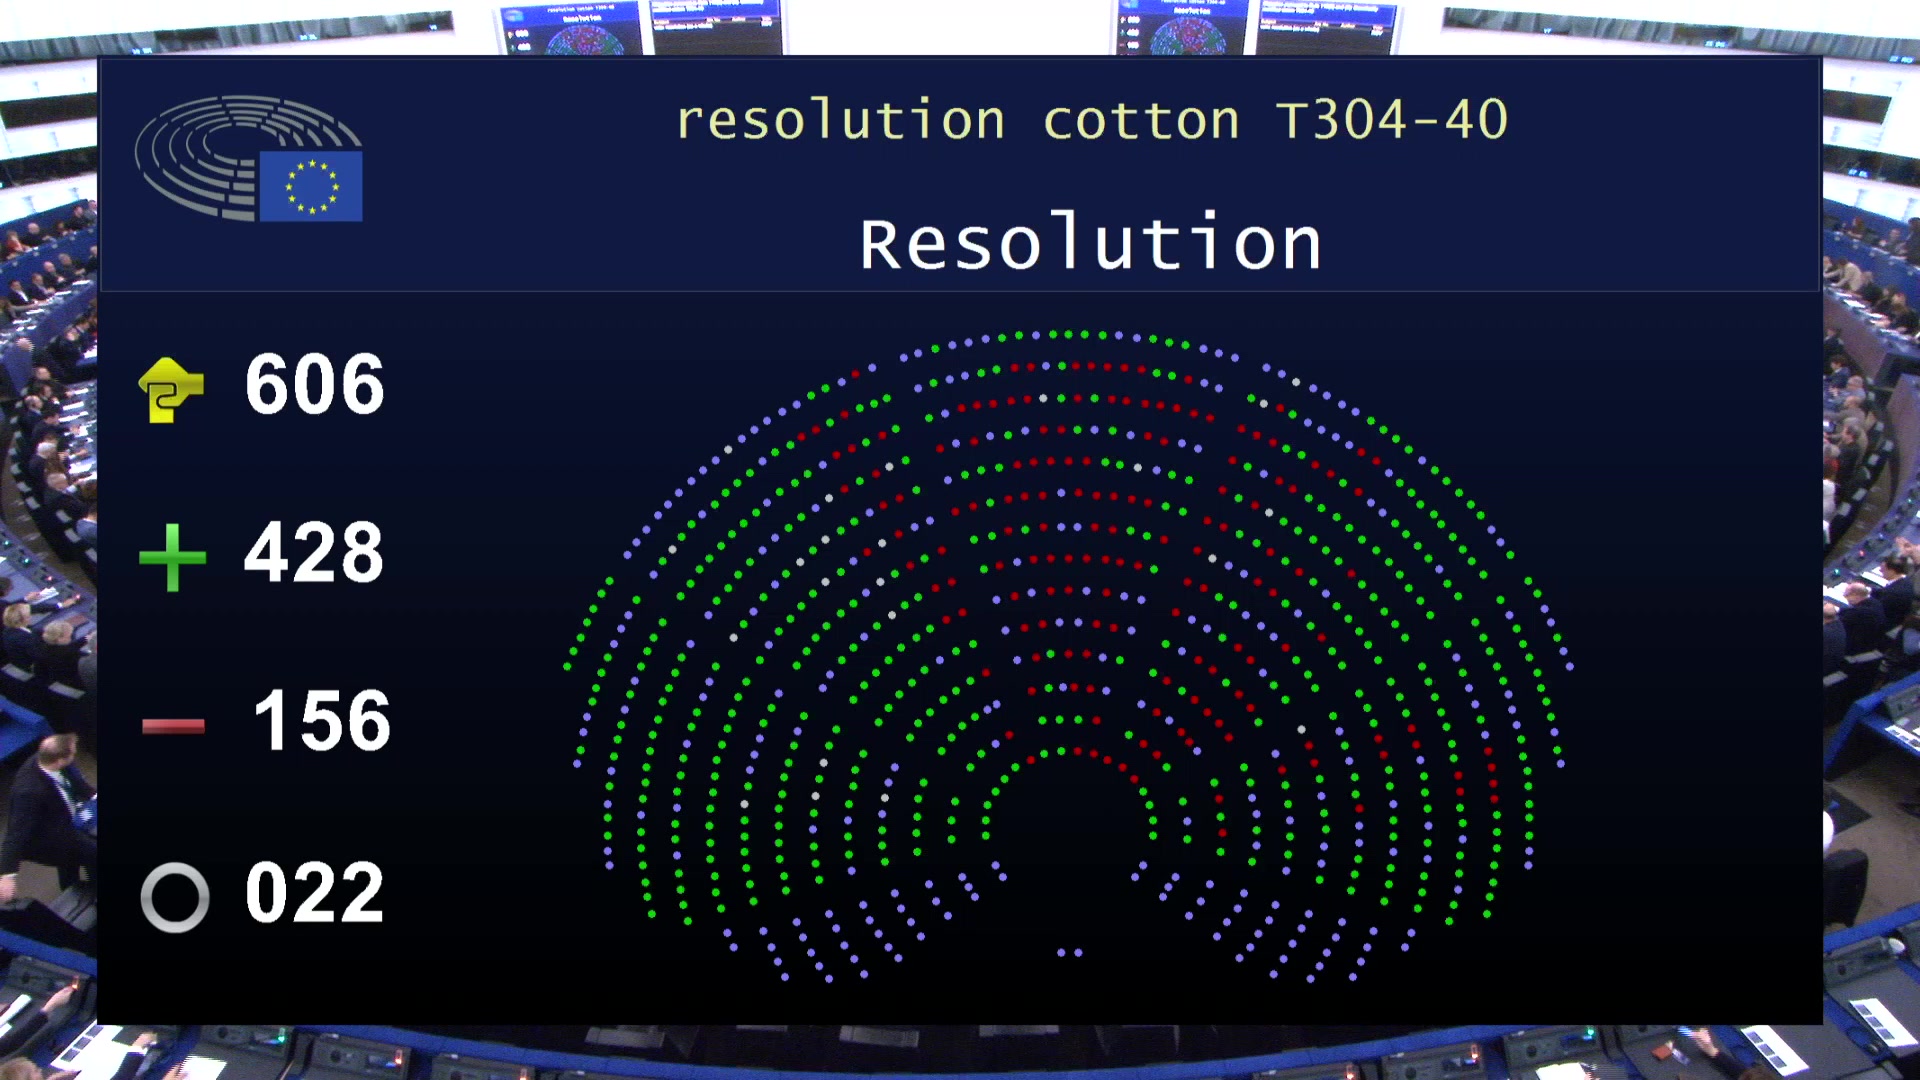The width and height of the screenshot is (1920, 1080).
Task: Click the white abstention circle icon beside 022
Action: 174,896
